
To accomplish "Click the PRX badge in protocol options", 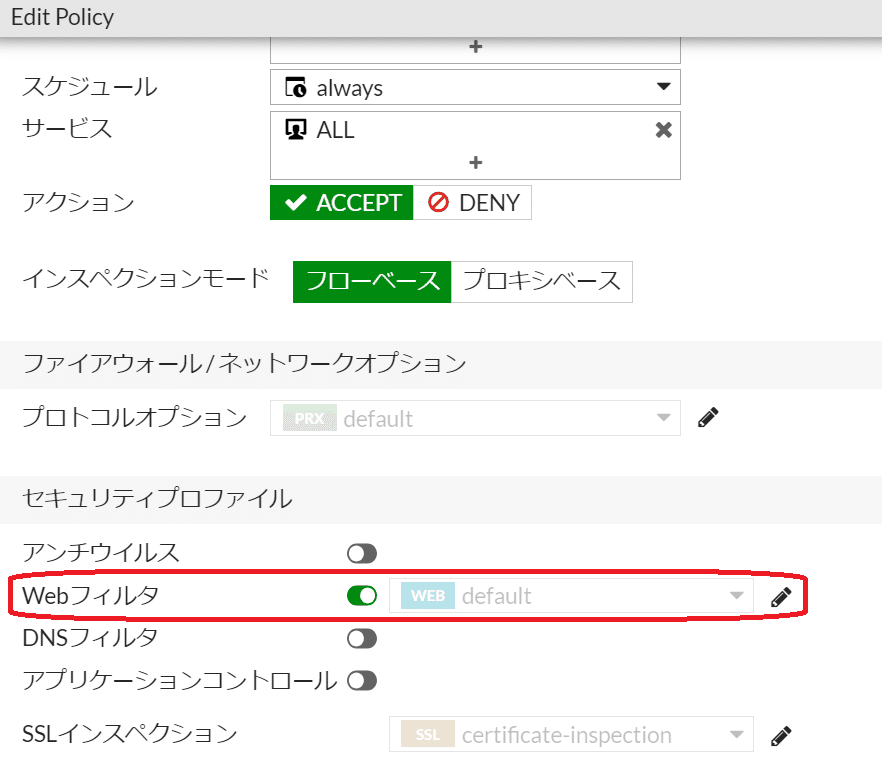I will pos(309,418).
